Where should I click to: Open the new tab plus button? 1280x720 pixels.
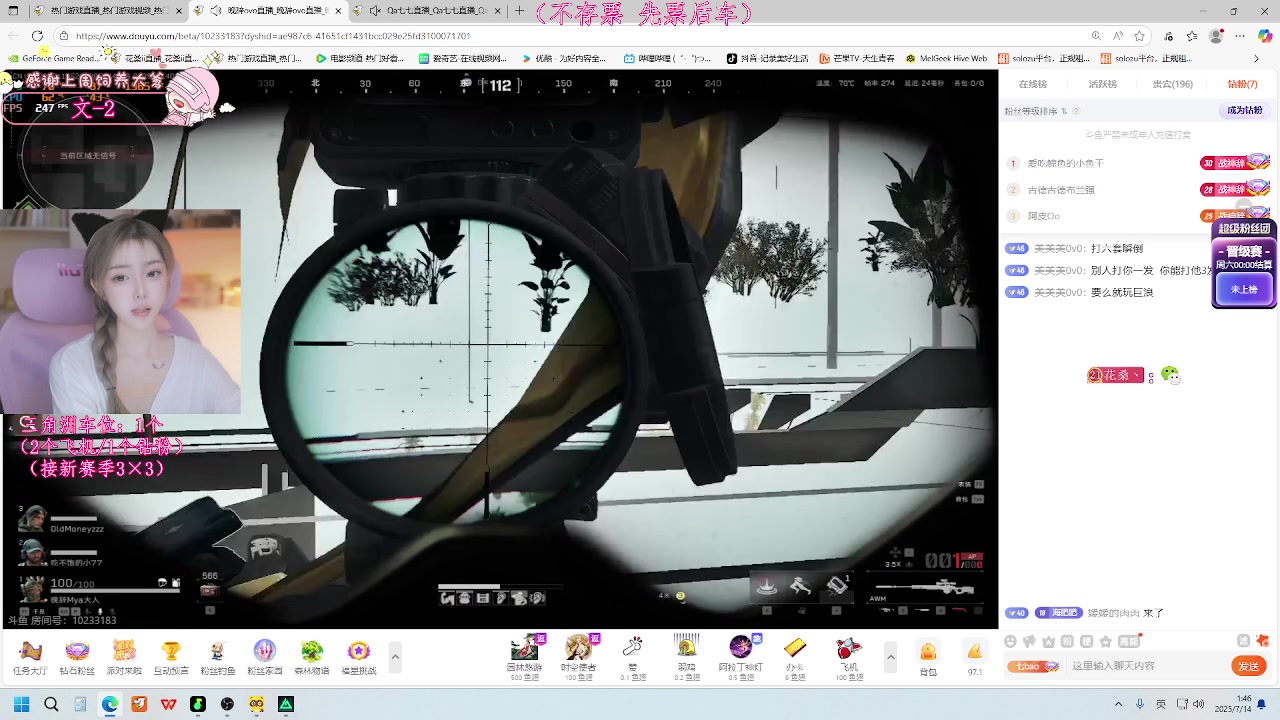coord(519,11)
